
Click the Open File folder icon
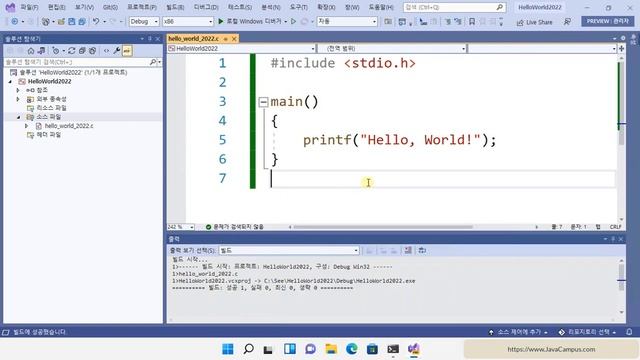(61, 22)
